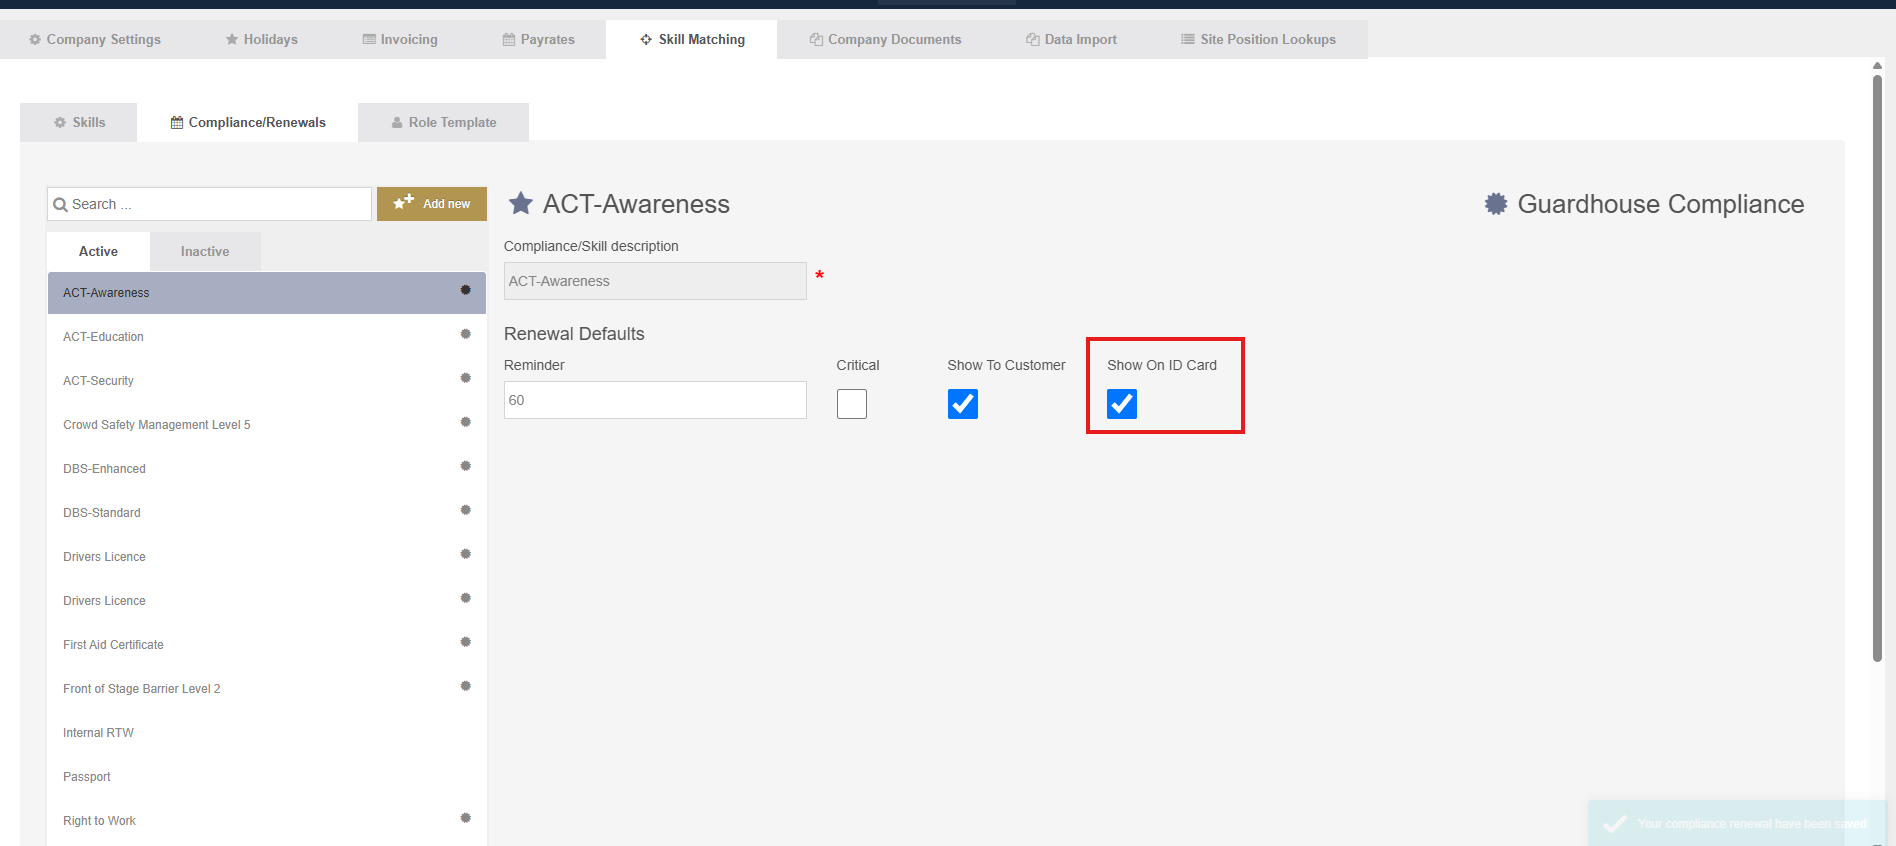Click the search magnifier icon
The width and height of the screenshot is (1896, 846).
[61, 205]
